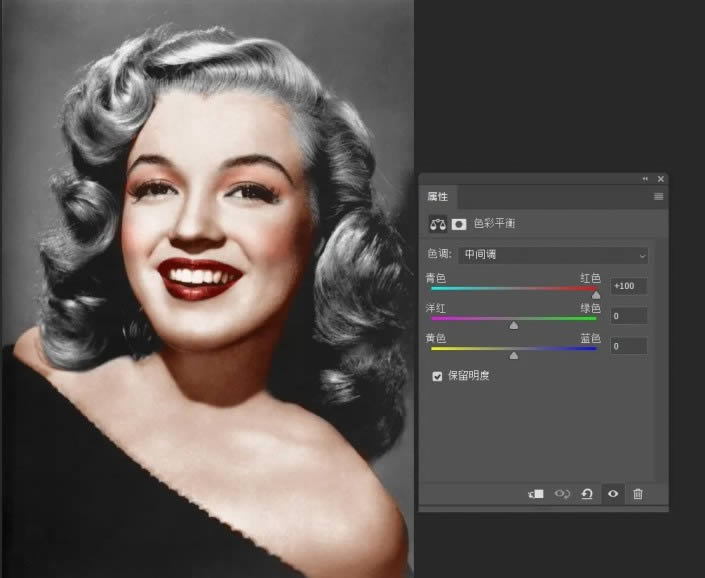The height and width of the screenshot is (578, 705).
Task: Click the magenta-green value field
Action: (x=629, y=316)
